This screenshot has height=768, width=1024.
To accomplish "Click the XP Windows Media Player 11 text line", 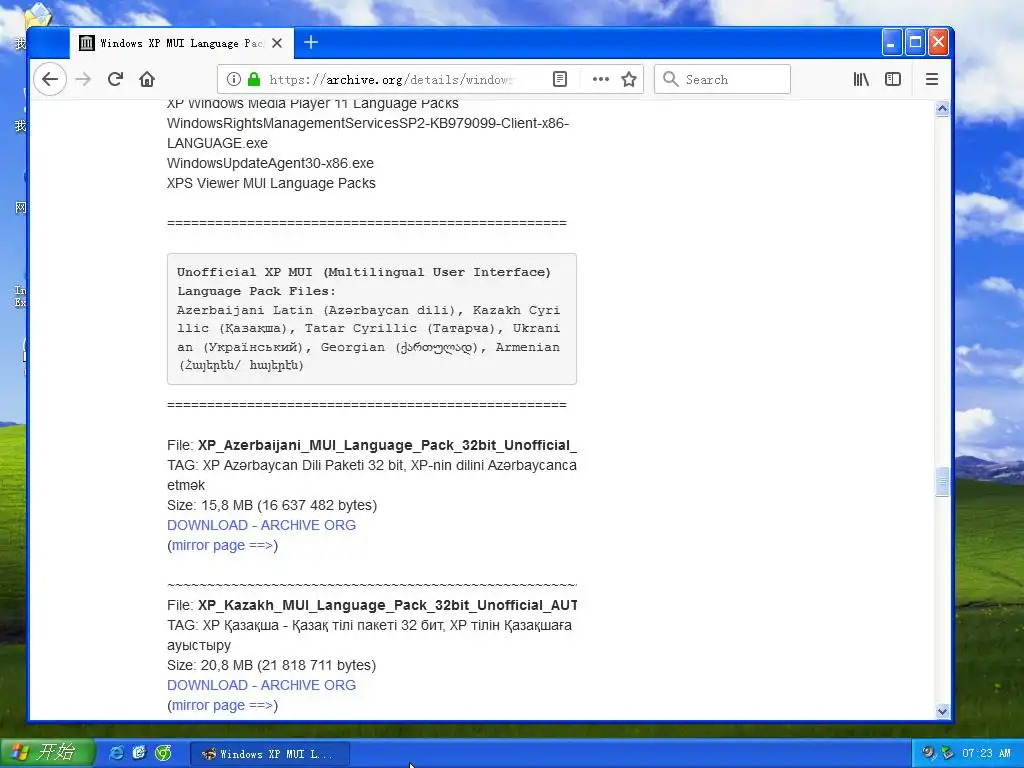I will [313, 104].
